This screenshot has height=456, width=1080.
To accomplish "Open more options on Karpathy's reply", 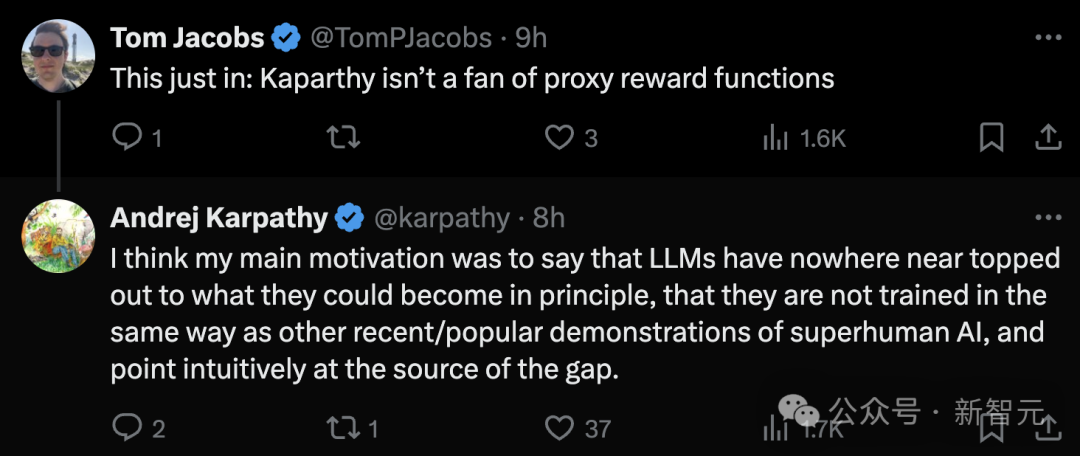I will [x=1047, y=217].
